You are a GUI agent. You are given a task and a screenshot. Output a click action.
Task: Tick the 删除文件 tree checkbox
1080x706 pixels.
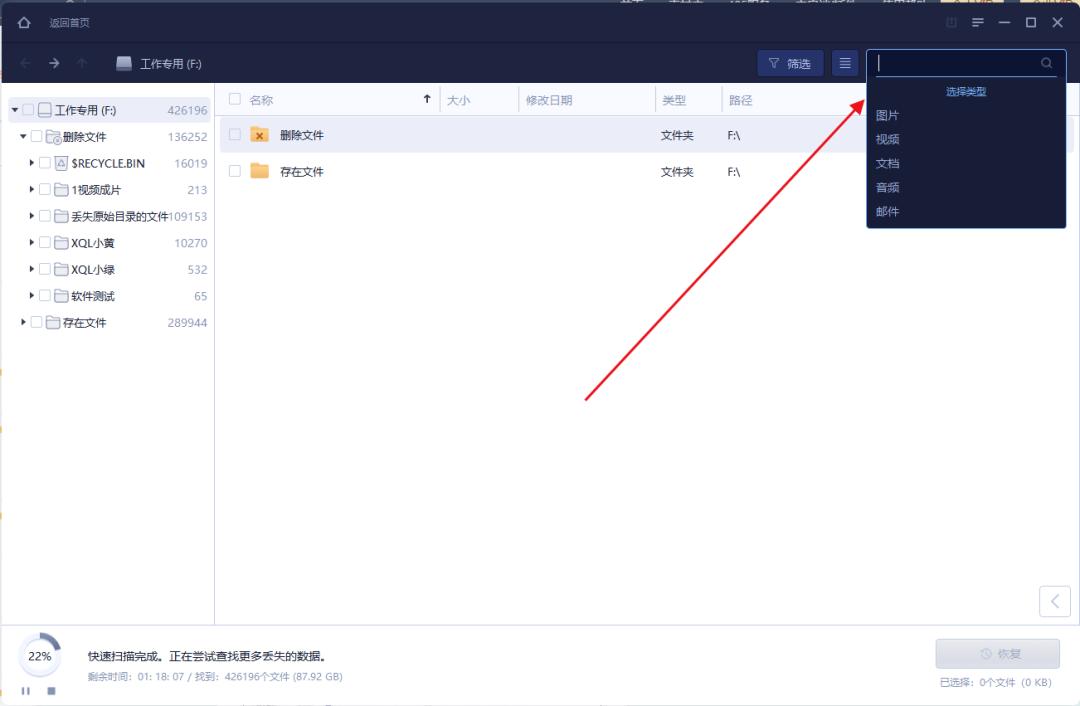pos(37,136)
